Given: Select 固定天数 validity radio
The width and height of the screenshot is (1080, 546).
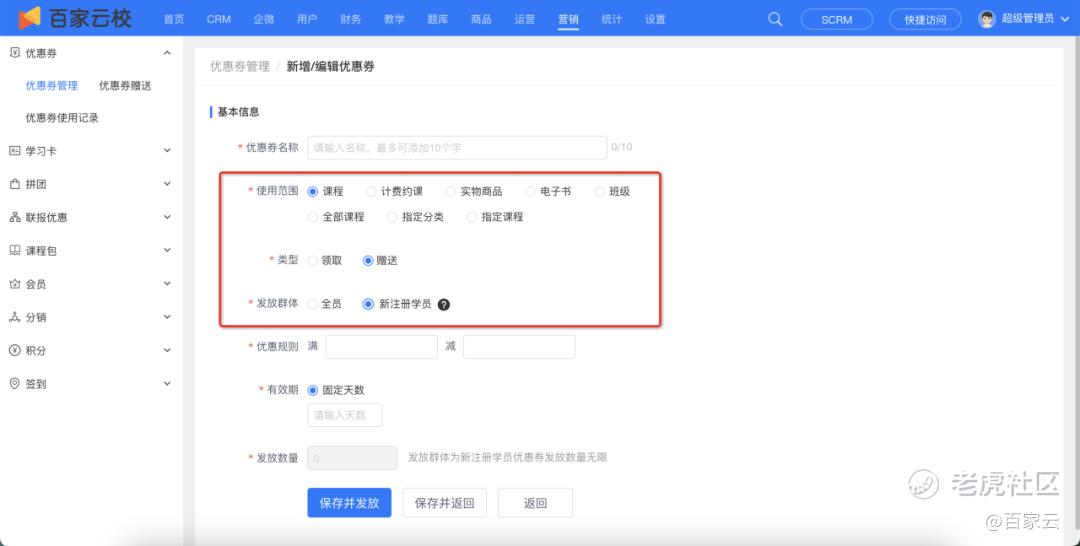Looking at the screenshot, I should point(313,390).
